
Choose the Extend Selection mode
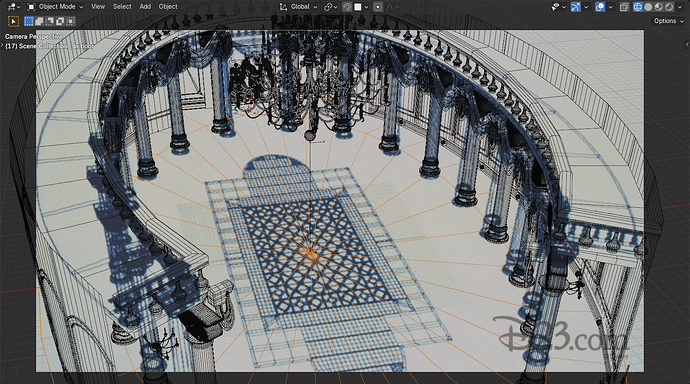[39, 21]
